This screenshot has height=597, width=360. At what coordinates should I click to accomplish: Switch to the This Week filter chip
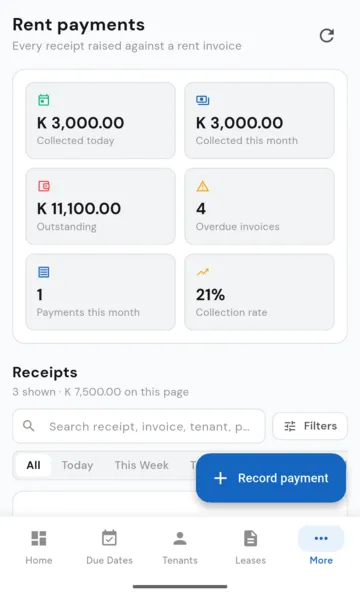(x=142, y=465)
